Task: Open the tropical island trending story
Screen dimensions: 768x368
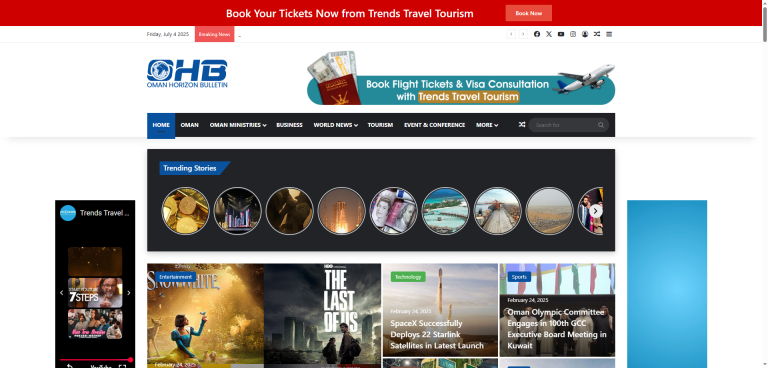Action: [445, 211]
